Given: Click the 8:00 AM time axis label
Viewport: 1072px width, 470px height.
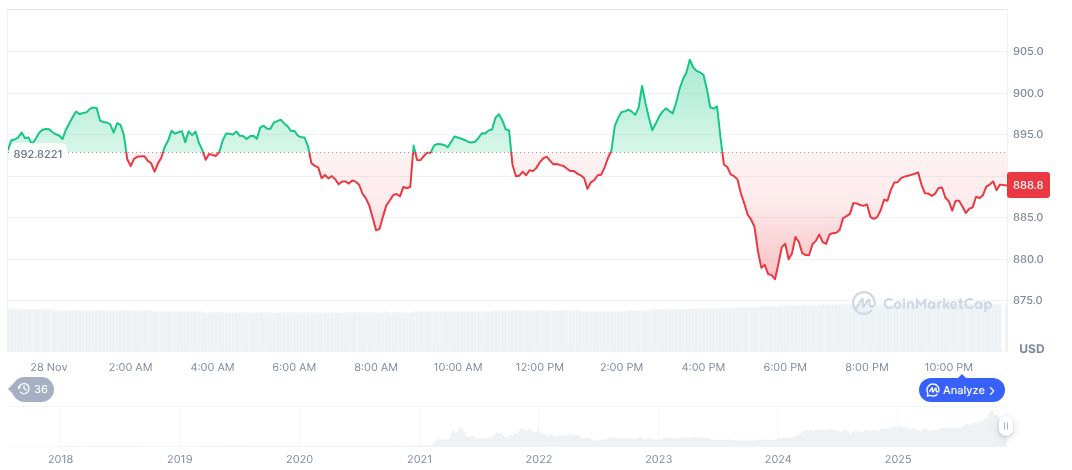Looking at the screenshot, I should pos(376,367).
